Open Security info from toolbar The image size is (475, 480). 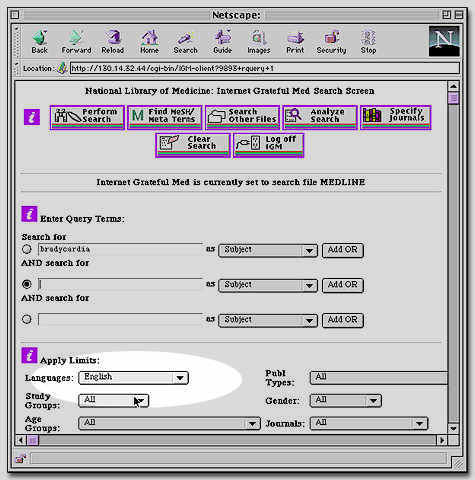point(331,42)
